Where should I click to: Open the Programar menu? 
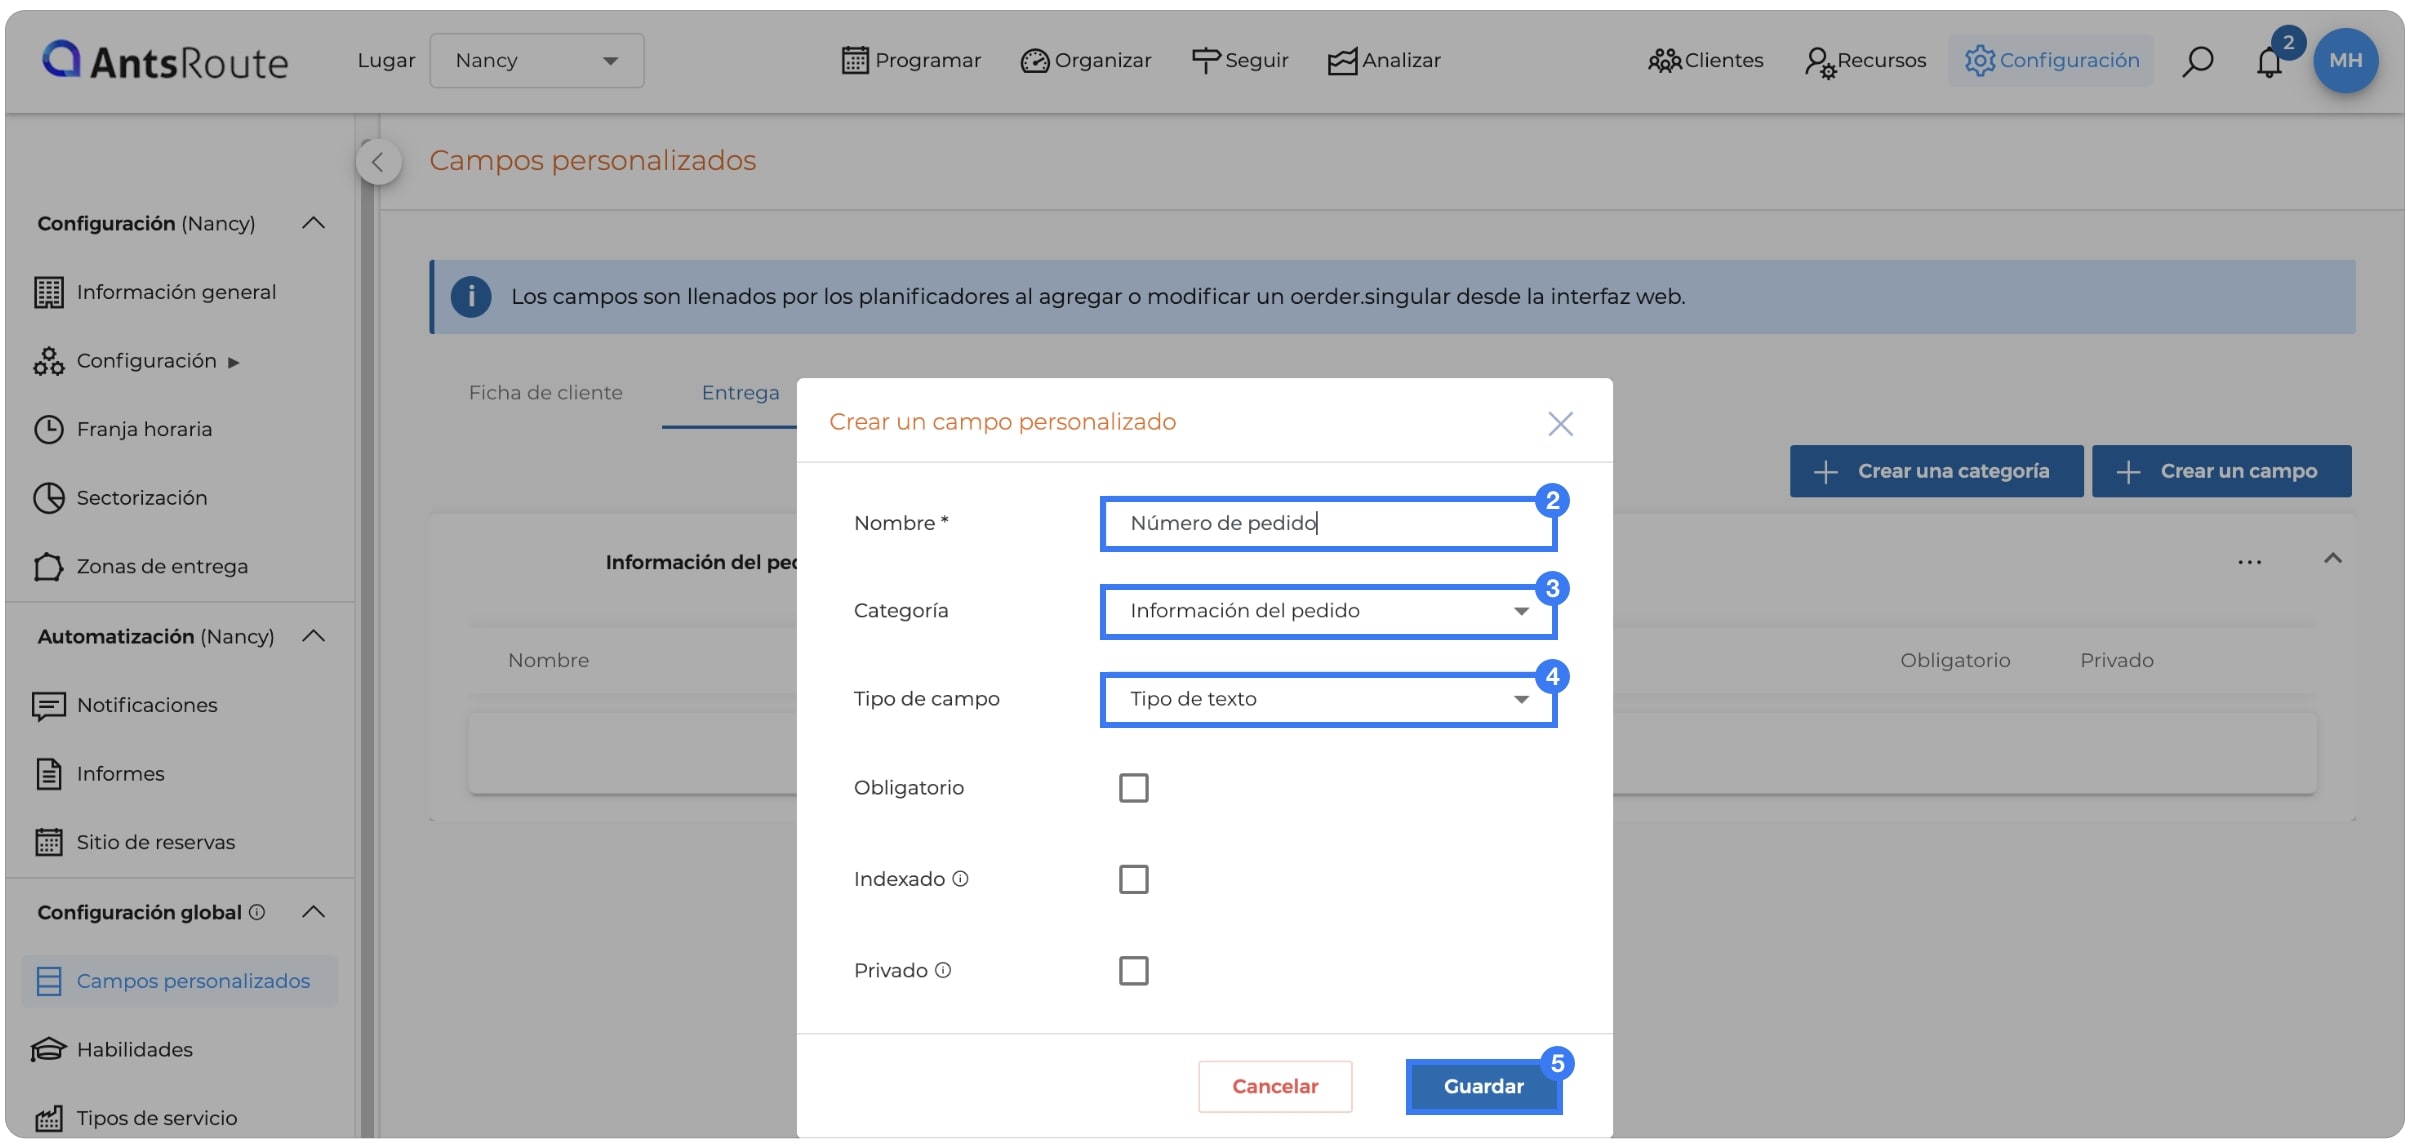pyautogui.click(x=911, y=61)
